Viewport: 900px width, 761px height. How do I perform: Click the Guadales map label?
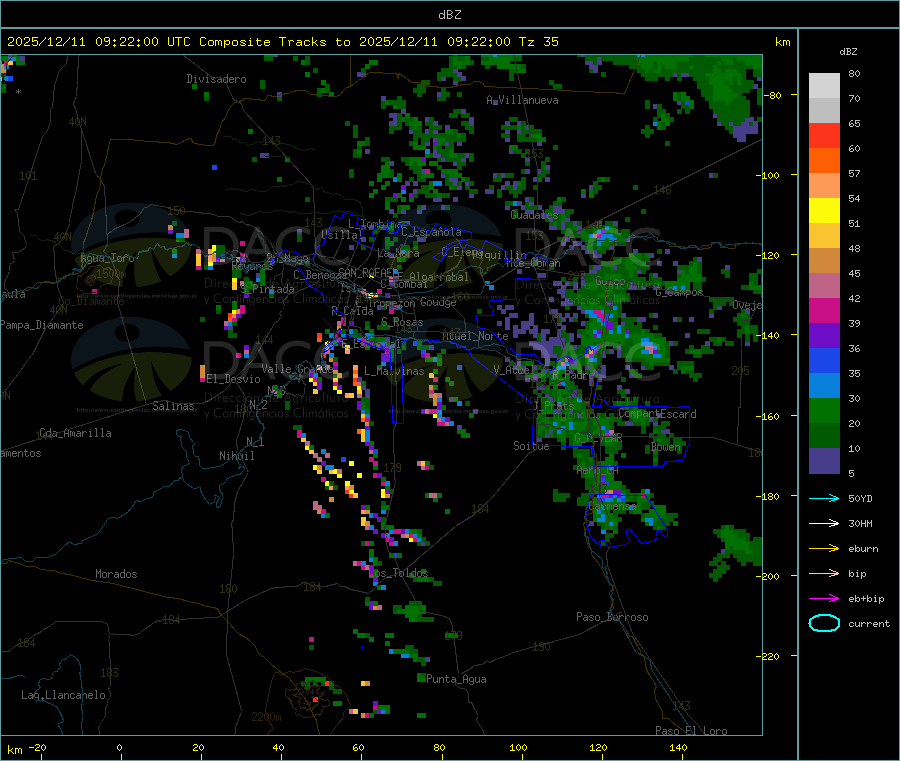[x=534, y=215]
